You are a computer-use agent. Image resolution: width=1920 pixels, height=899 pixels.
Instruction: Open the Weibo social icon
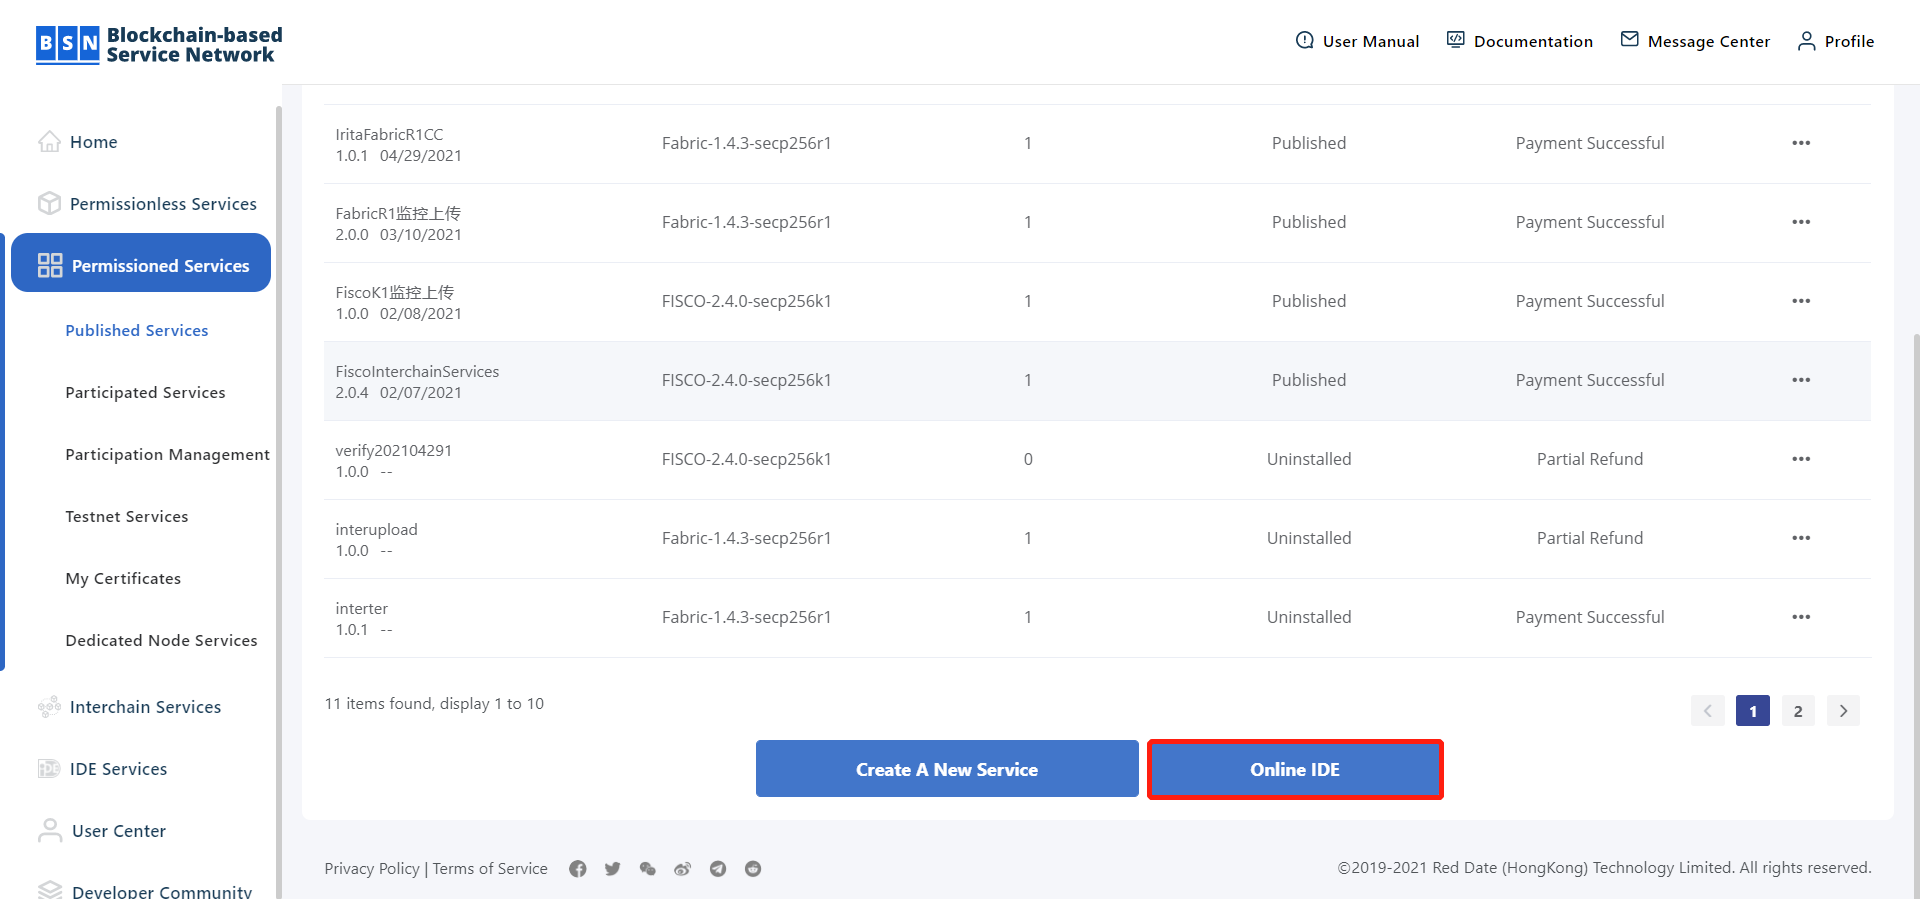coord(683,869)
